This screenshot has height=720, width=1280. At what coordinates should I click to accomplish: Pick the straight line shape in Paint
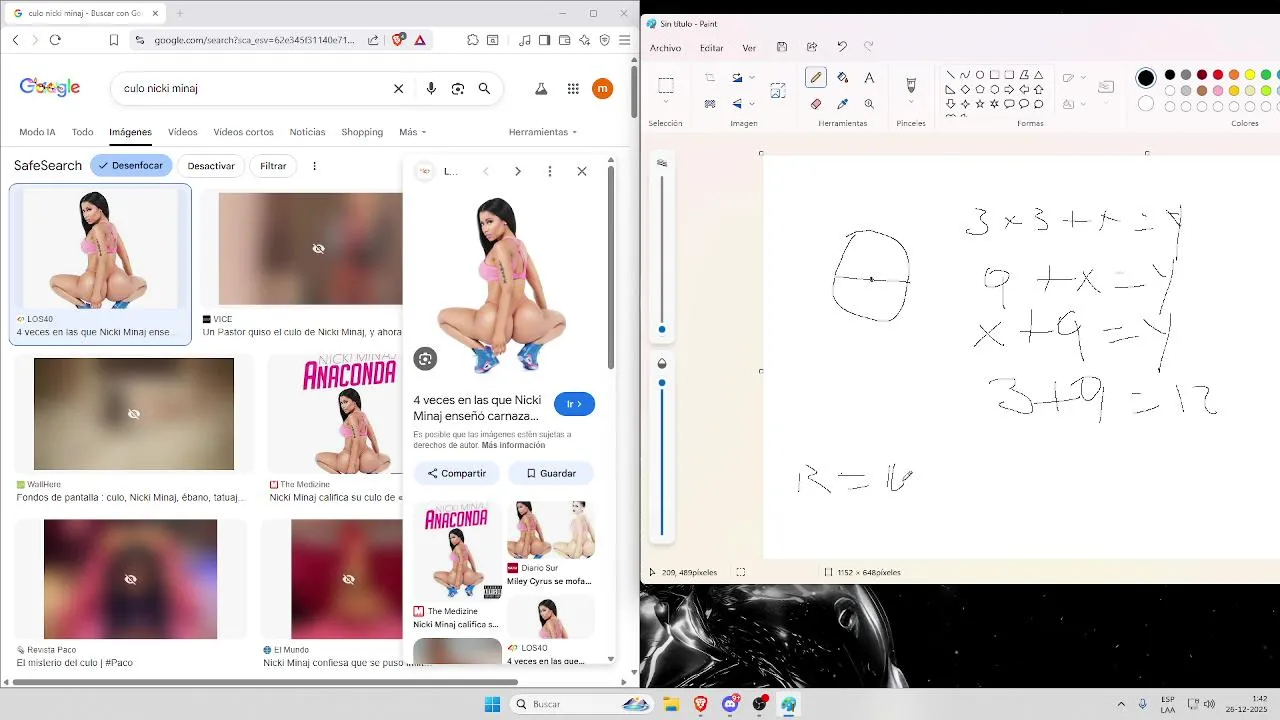(x=950, y=75)
